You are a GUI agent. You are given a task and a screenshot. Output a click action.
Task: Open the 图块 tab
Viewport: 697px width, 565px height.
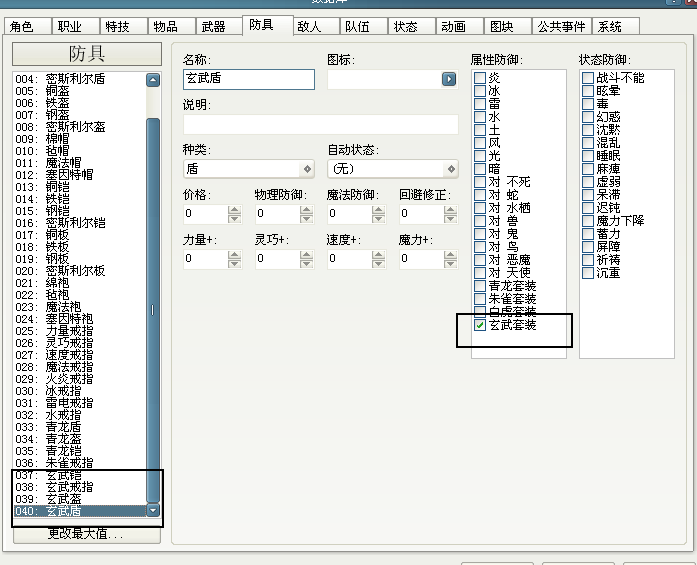click(x=508, y=26)
